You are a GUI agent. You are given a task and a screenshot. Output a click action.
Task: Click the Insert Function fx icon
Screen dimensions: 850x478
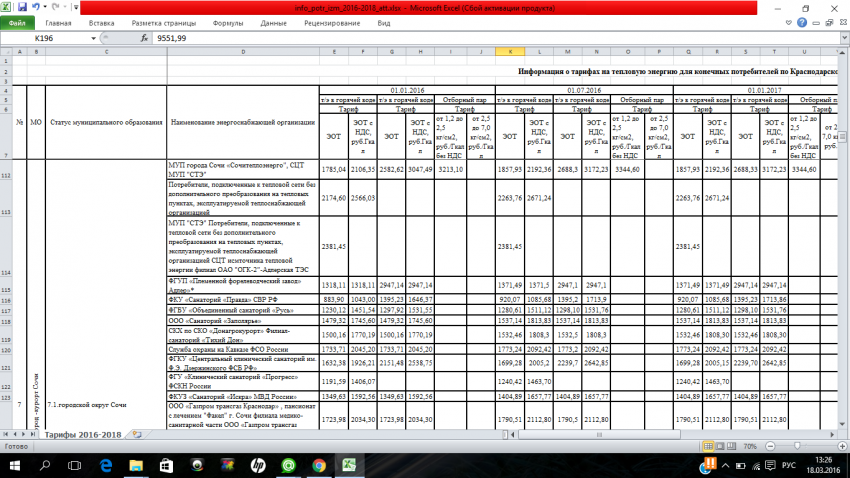145,37
